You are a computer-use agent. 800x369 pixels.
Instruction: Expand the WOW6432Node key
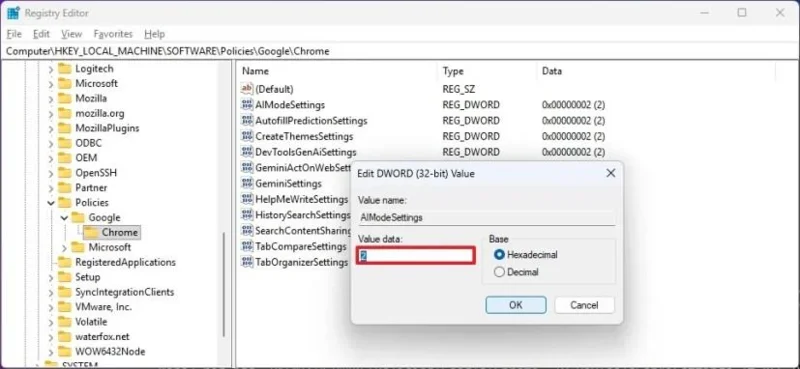[51, 352]
